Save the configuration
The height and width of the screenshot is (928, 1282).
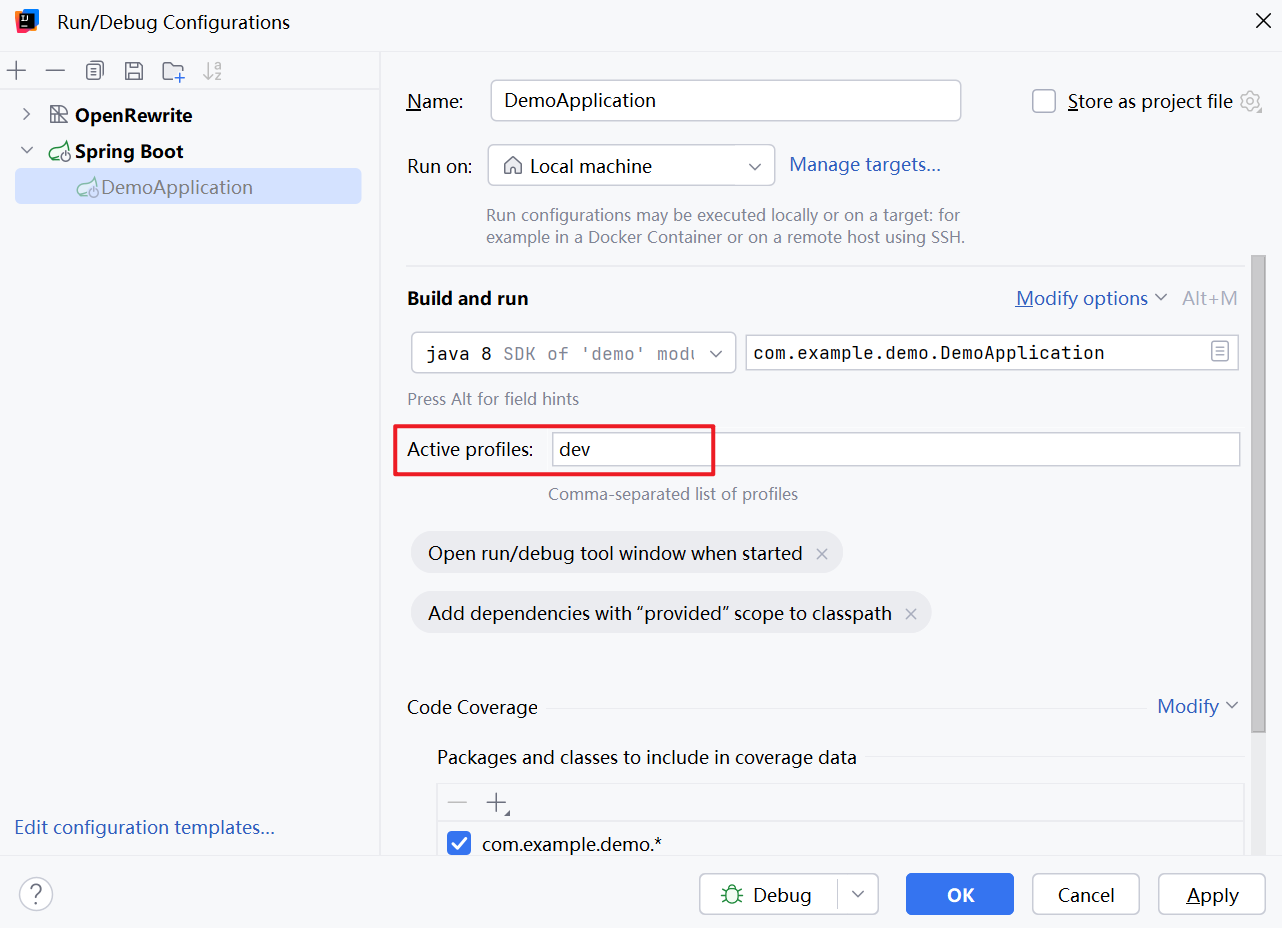(133, 71)
